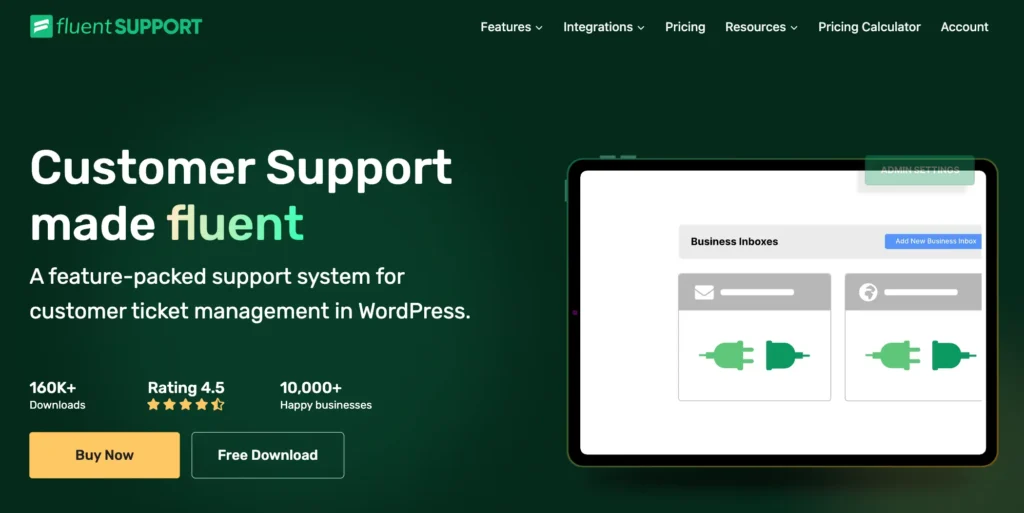
Task: Click the Downloads label
Action: (x=57, y=405)
